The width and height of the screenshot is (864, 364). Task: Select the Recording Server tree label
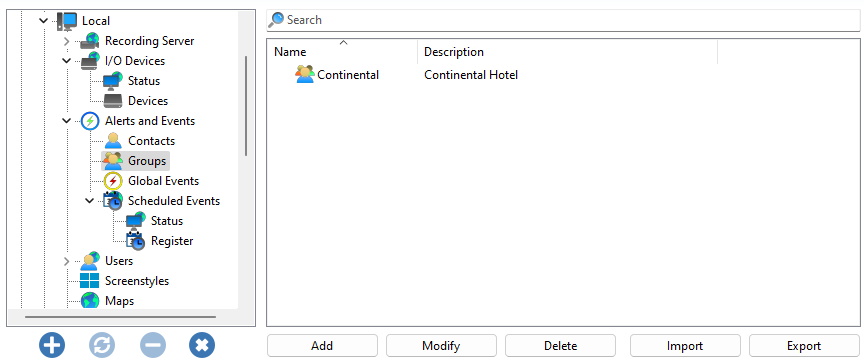pyautogui.click(x=150, y=41)
